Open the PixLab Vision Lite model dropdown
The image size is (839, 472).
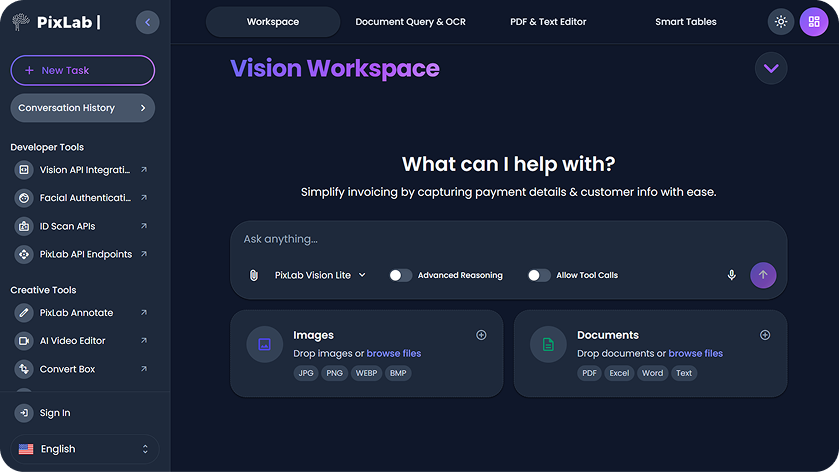pos(320,275)
